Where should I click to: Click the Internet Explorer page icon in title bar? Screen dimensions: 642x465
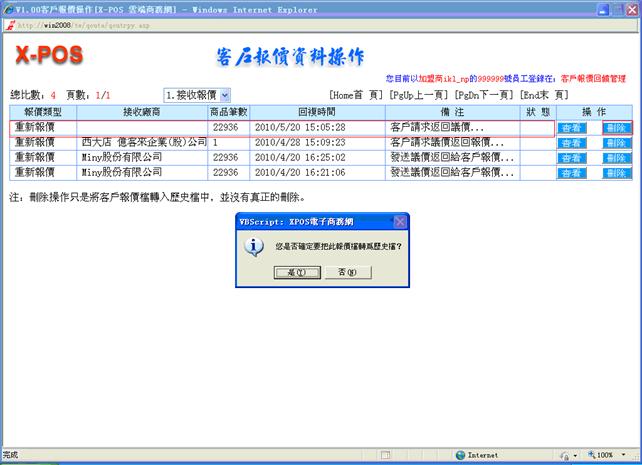click(8, 8)
